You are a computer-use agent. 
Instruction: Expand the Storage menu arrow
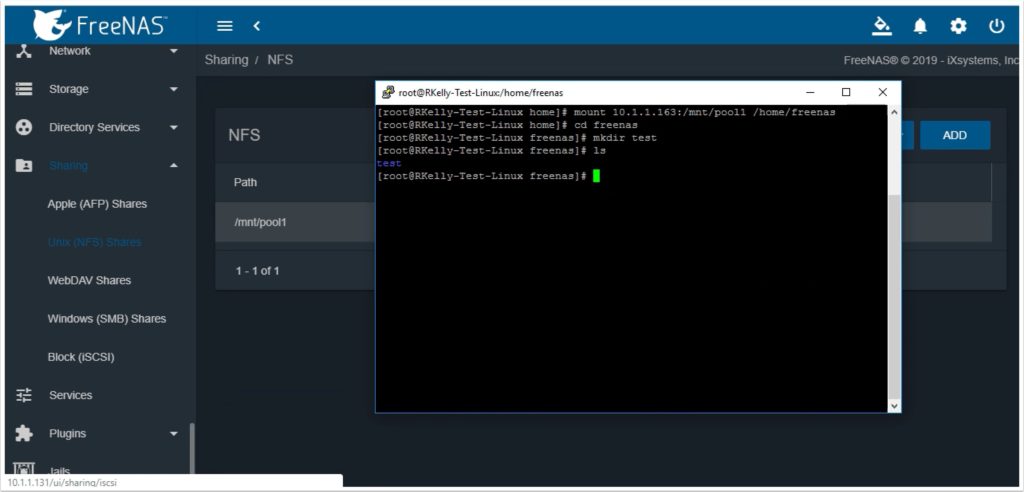coord(174,89)
